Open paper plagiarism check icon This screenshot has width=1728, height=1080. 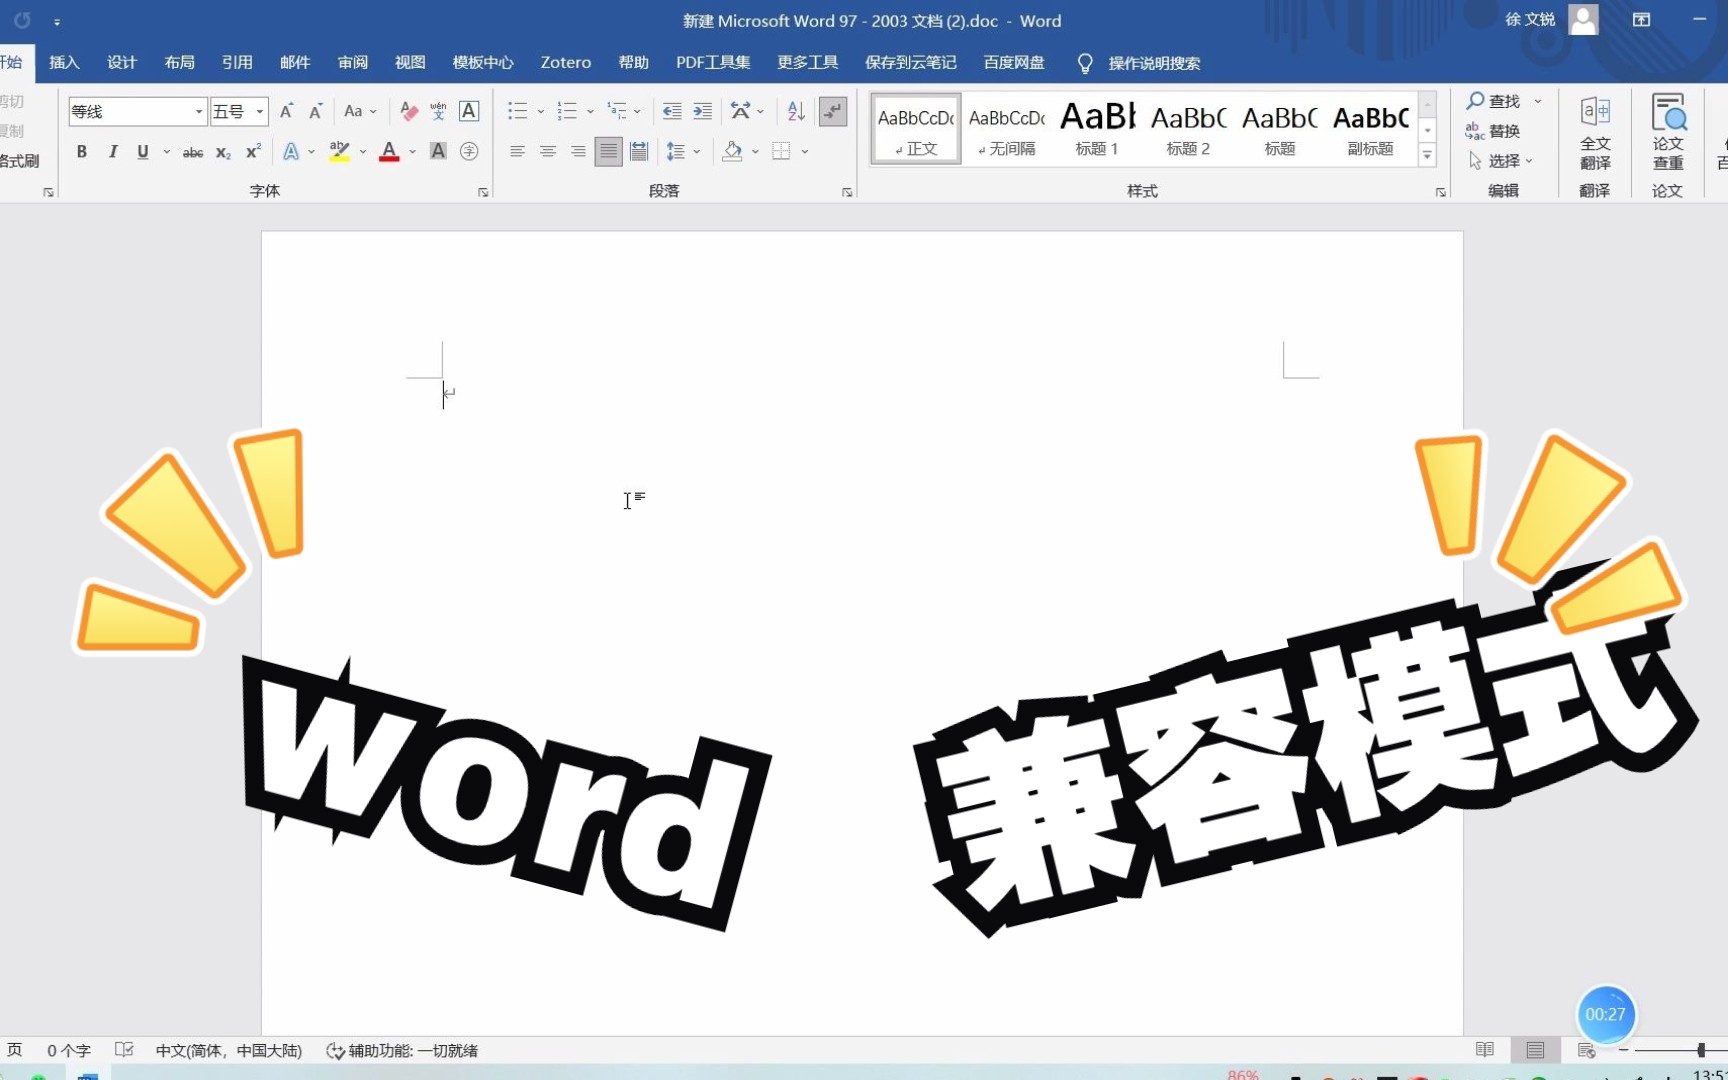(1668, 134)
